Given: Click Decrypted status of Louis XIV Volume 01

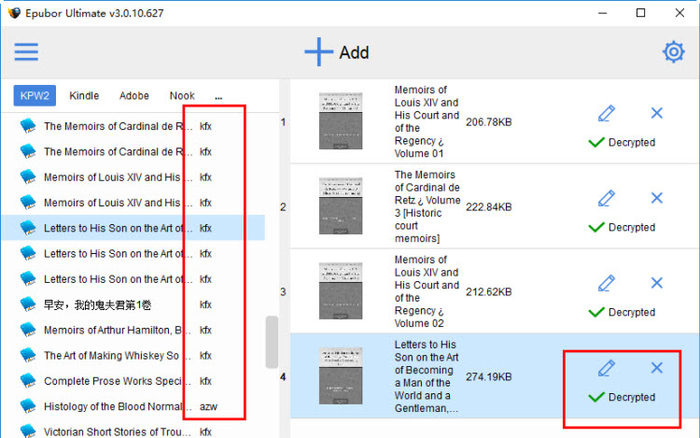Looking at the screenshot, I should click(622, 142).
